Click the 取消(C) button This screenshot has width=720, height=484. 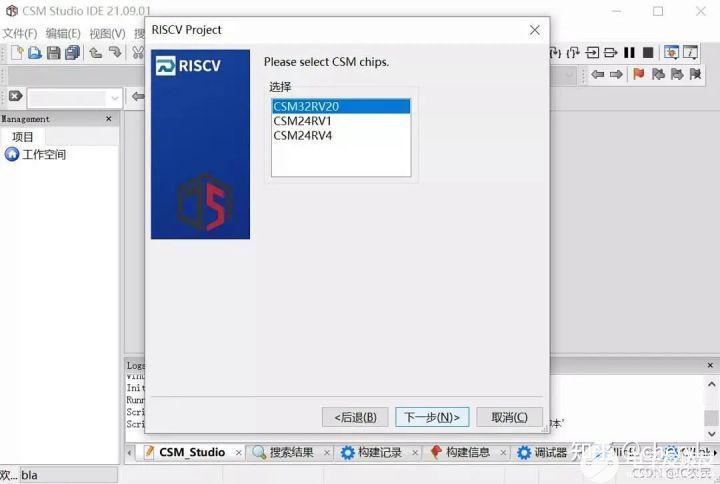coord(509,417)
